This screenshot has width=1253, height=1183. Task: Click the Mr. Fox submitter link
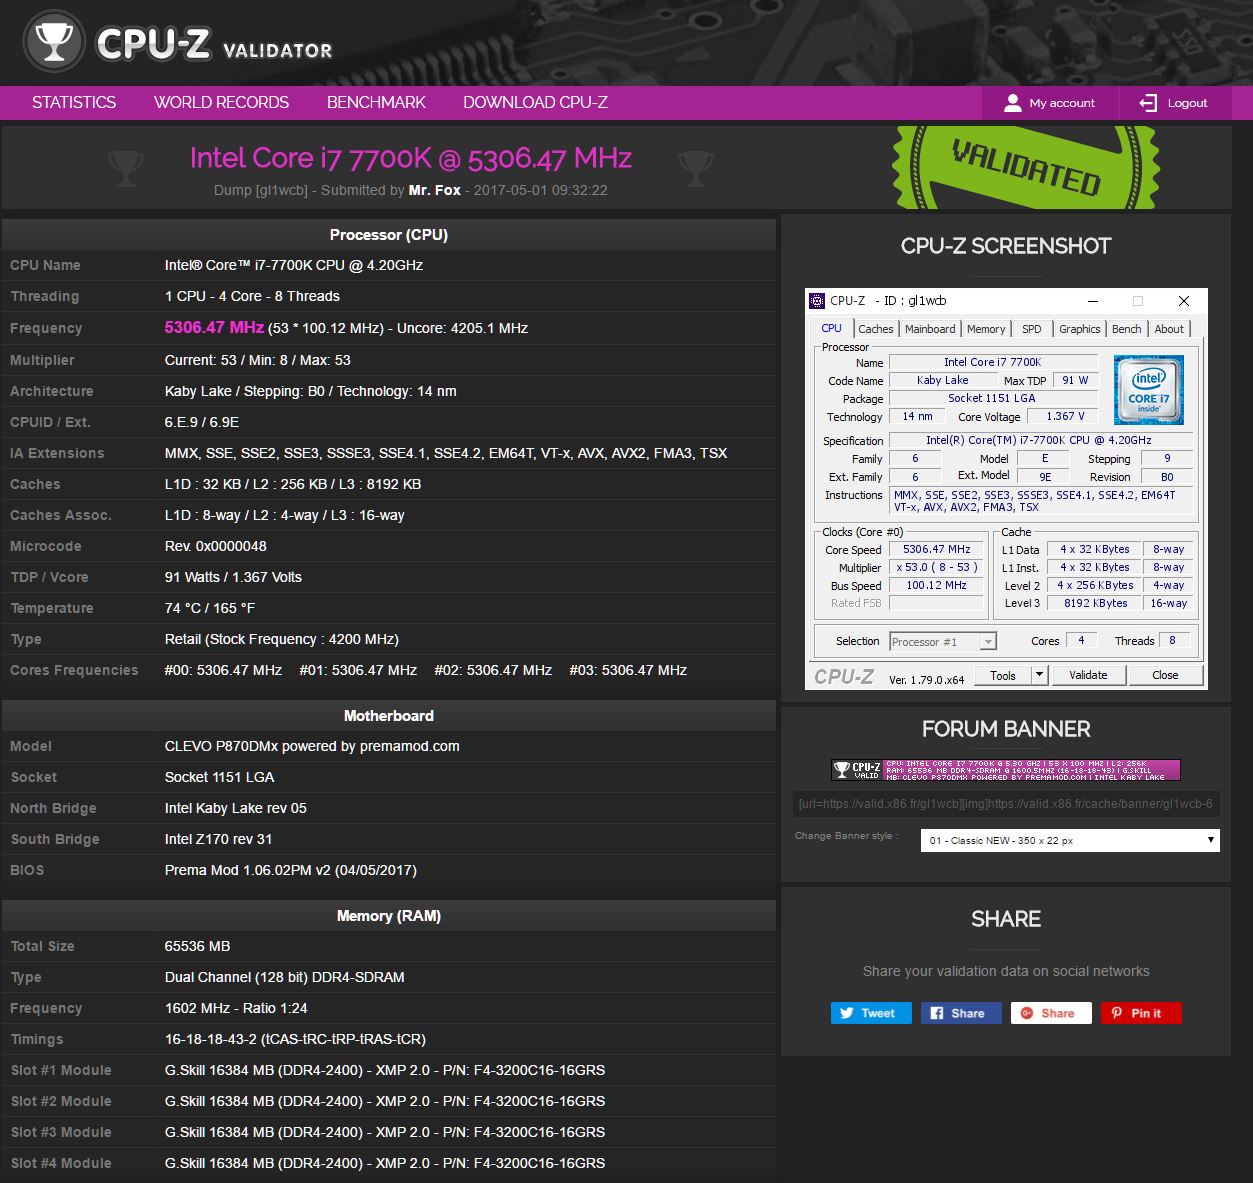434,190
